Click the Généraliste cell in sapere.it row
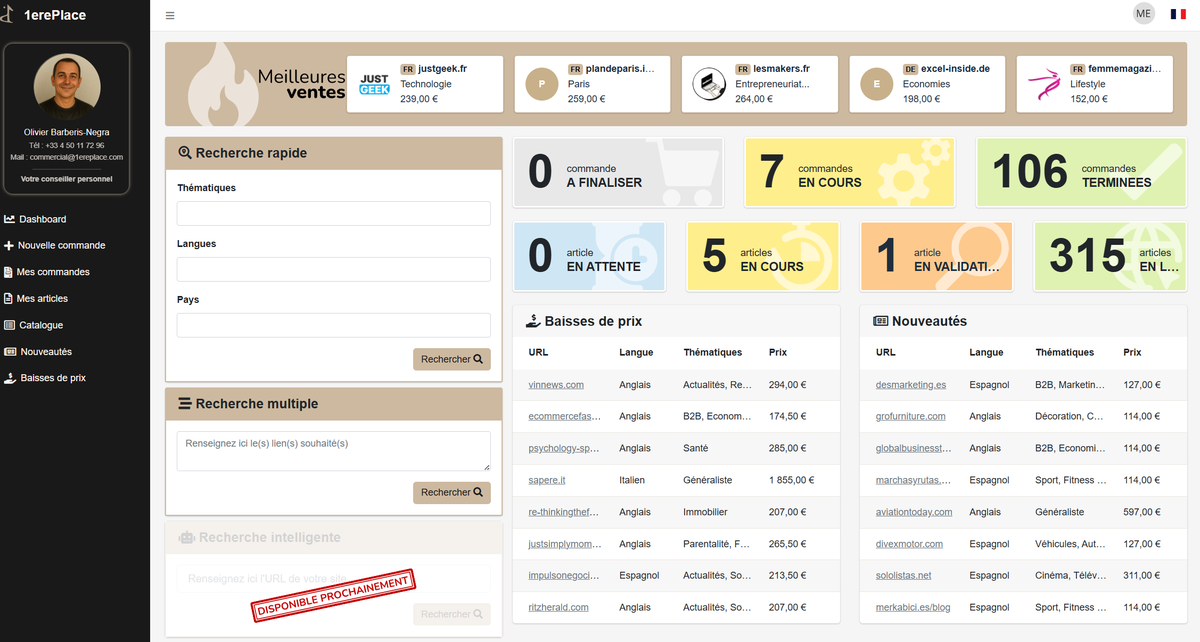Image resolution: width=1200 pixels, height=642 pixels. [x=708, y=480]
